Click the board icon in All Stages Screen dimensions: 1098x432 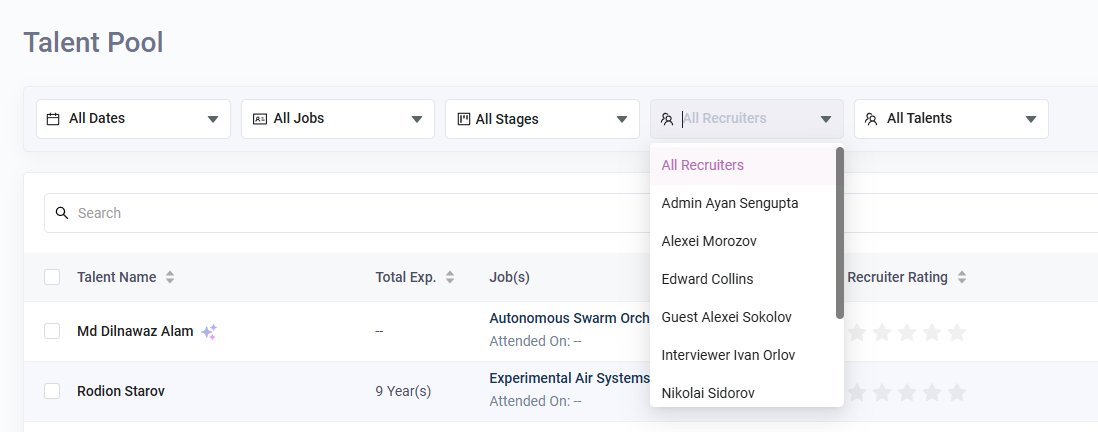point(464,119)
